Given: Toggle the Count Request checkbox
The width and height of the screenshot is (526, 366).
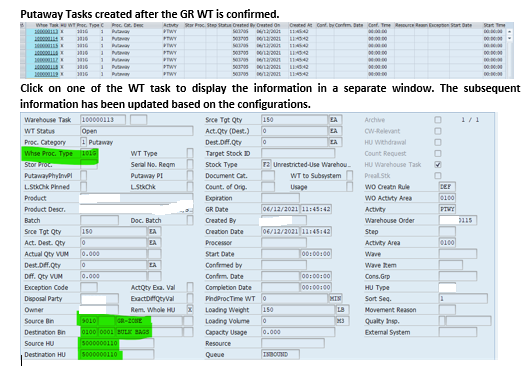Looking at the screenshot, I should coord(438,153).
